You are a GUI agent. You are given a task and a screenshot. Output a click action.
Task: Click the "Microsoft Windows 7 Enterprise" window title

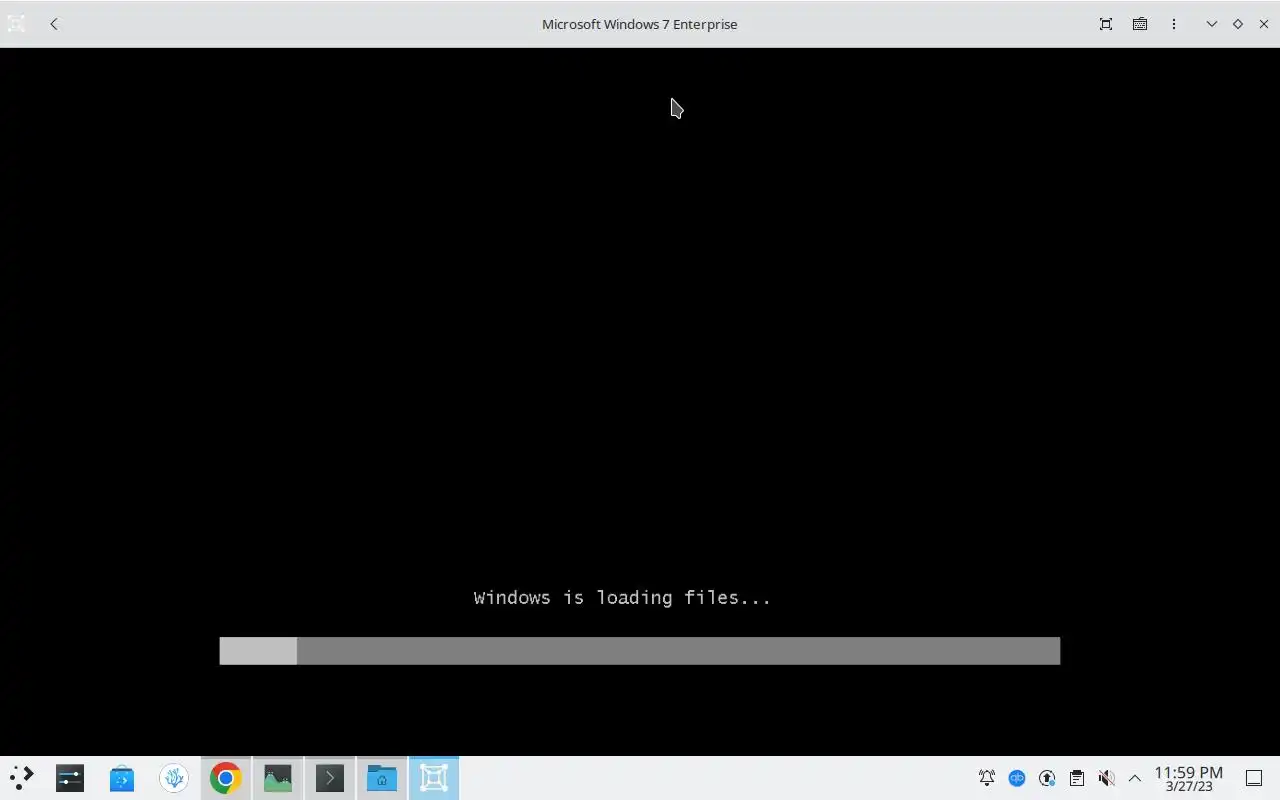[640, 24]
